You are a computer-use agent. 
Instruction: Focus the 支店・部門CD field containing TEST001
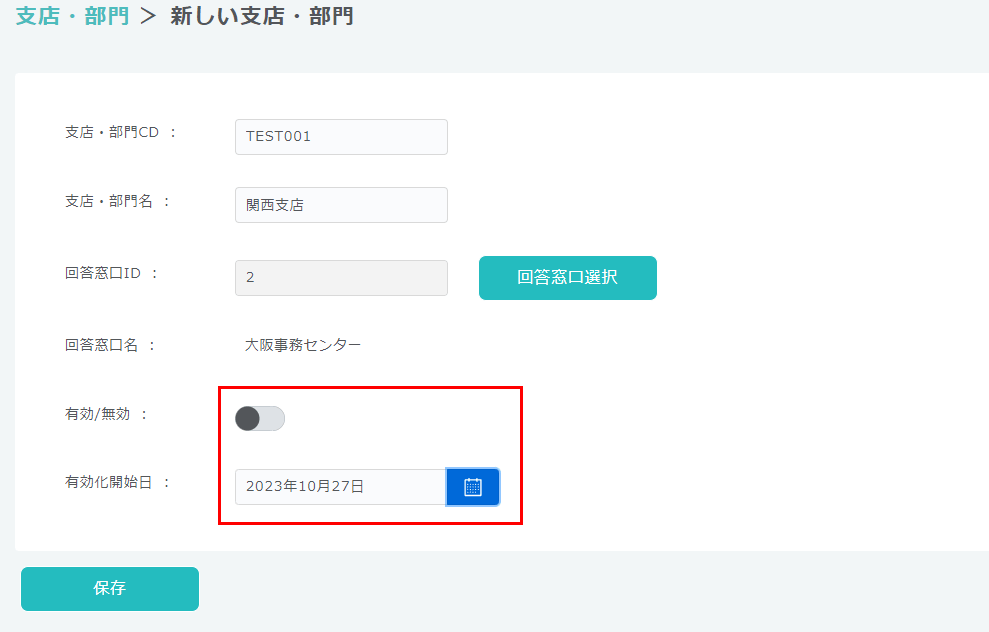click(341, 137)
